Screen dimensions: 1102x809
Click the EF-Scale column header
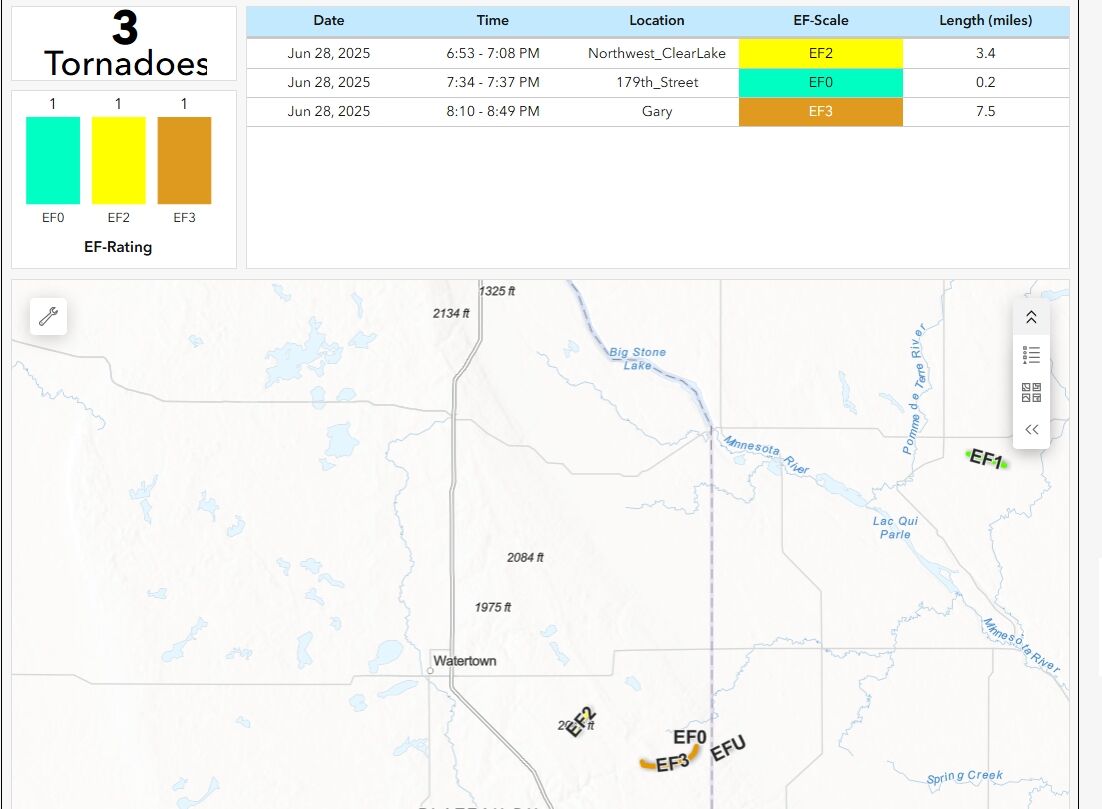point(820,20)
